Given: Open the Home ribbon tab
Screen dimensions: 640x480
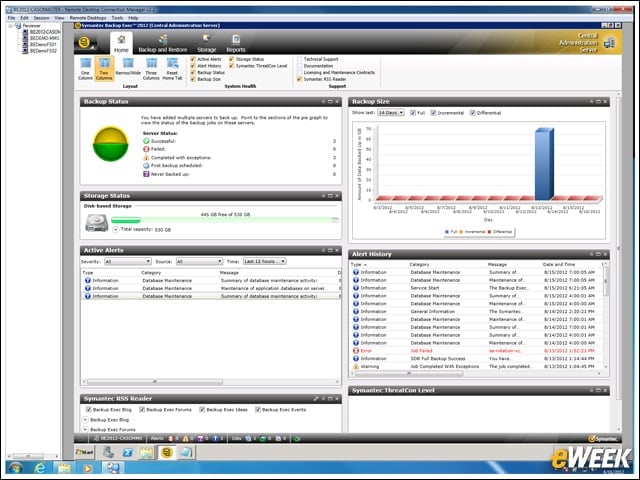Looking at the screenshot, I should 121,44.
